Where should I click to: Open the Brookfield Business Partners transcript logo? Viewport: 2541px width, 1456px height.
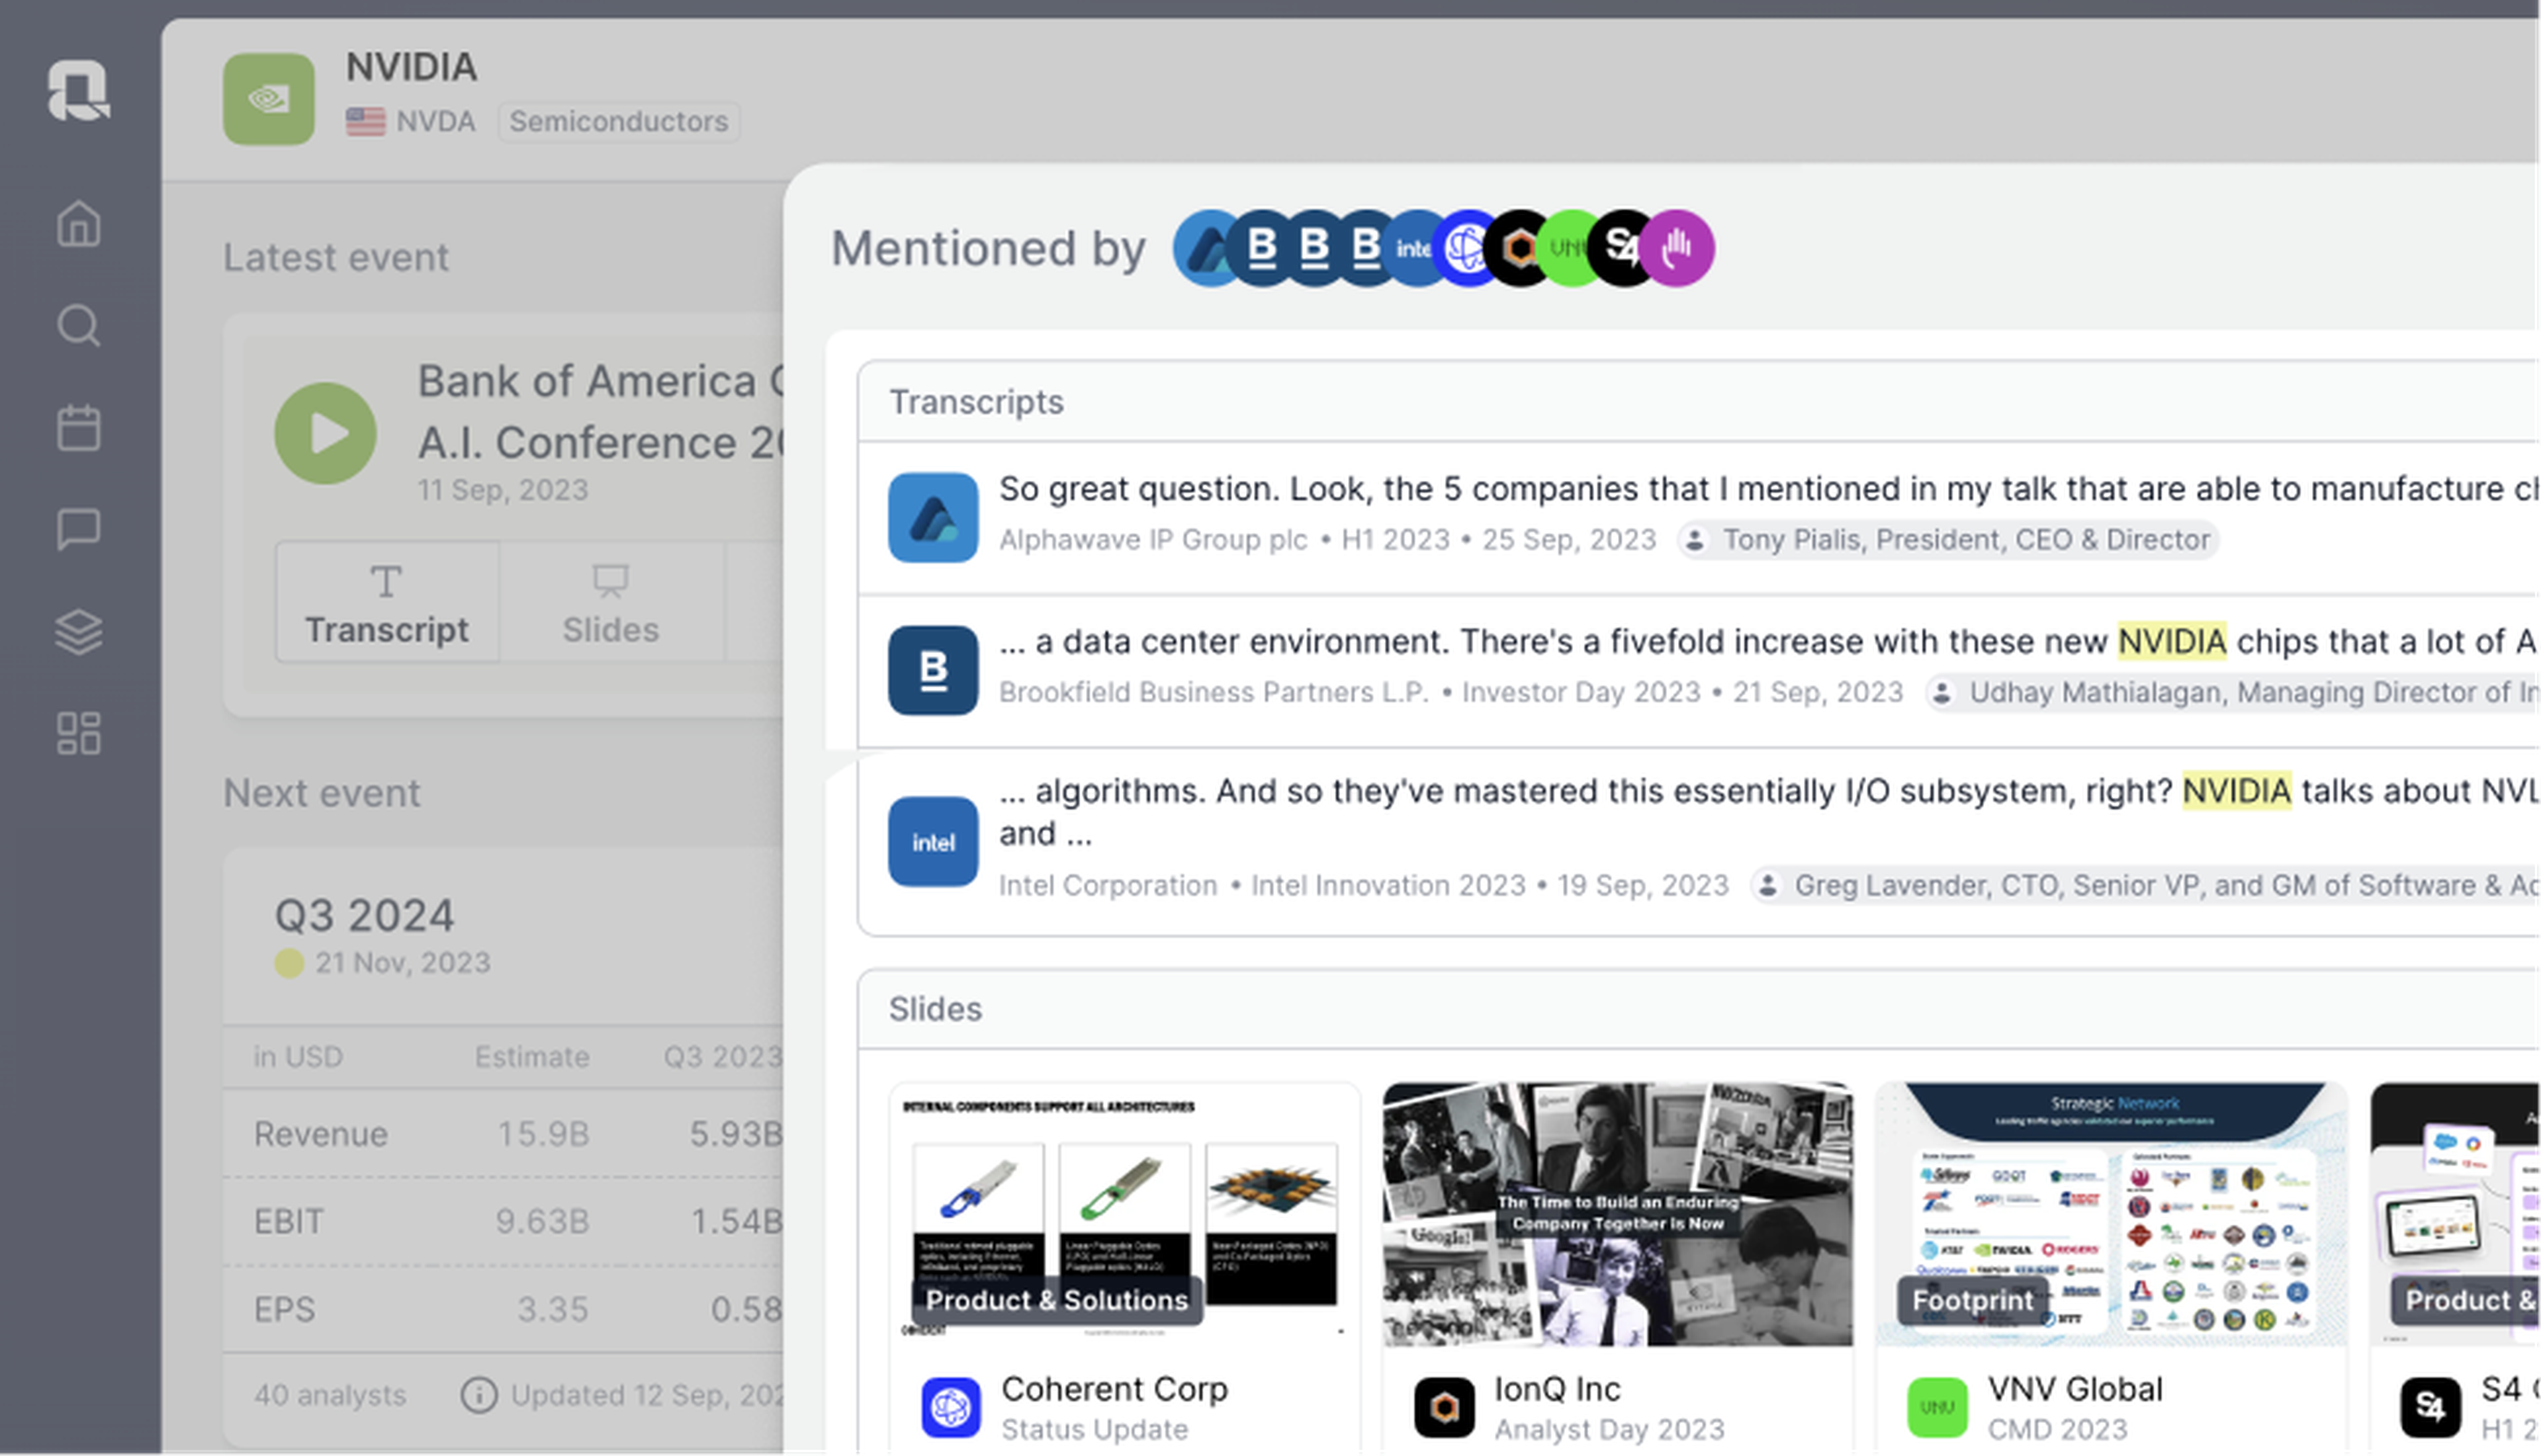(933, 670)
